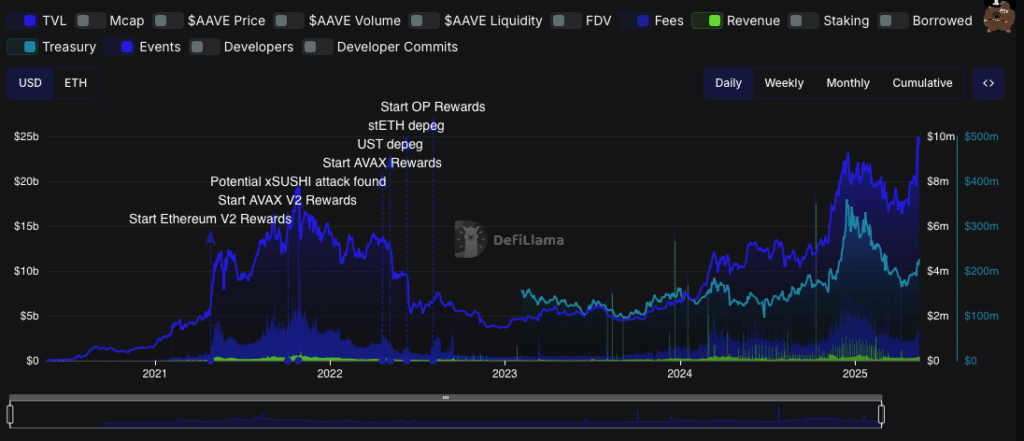
Task: Switch on $AAVE Liquidity toggle
Action: [424, 21]
